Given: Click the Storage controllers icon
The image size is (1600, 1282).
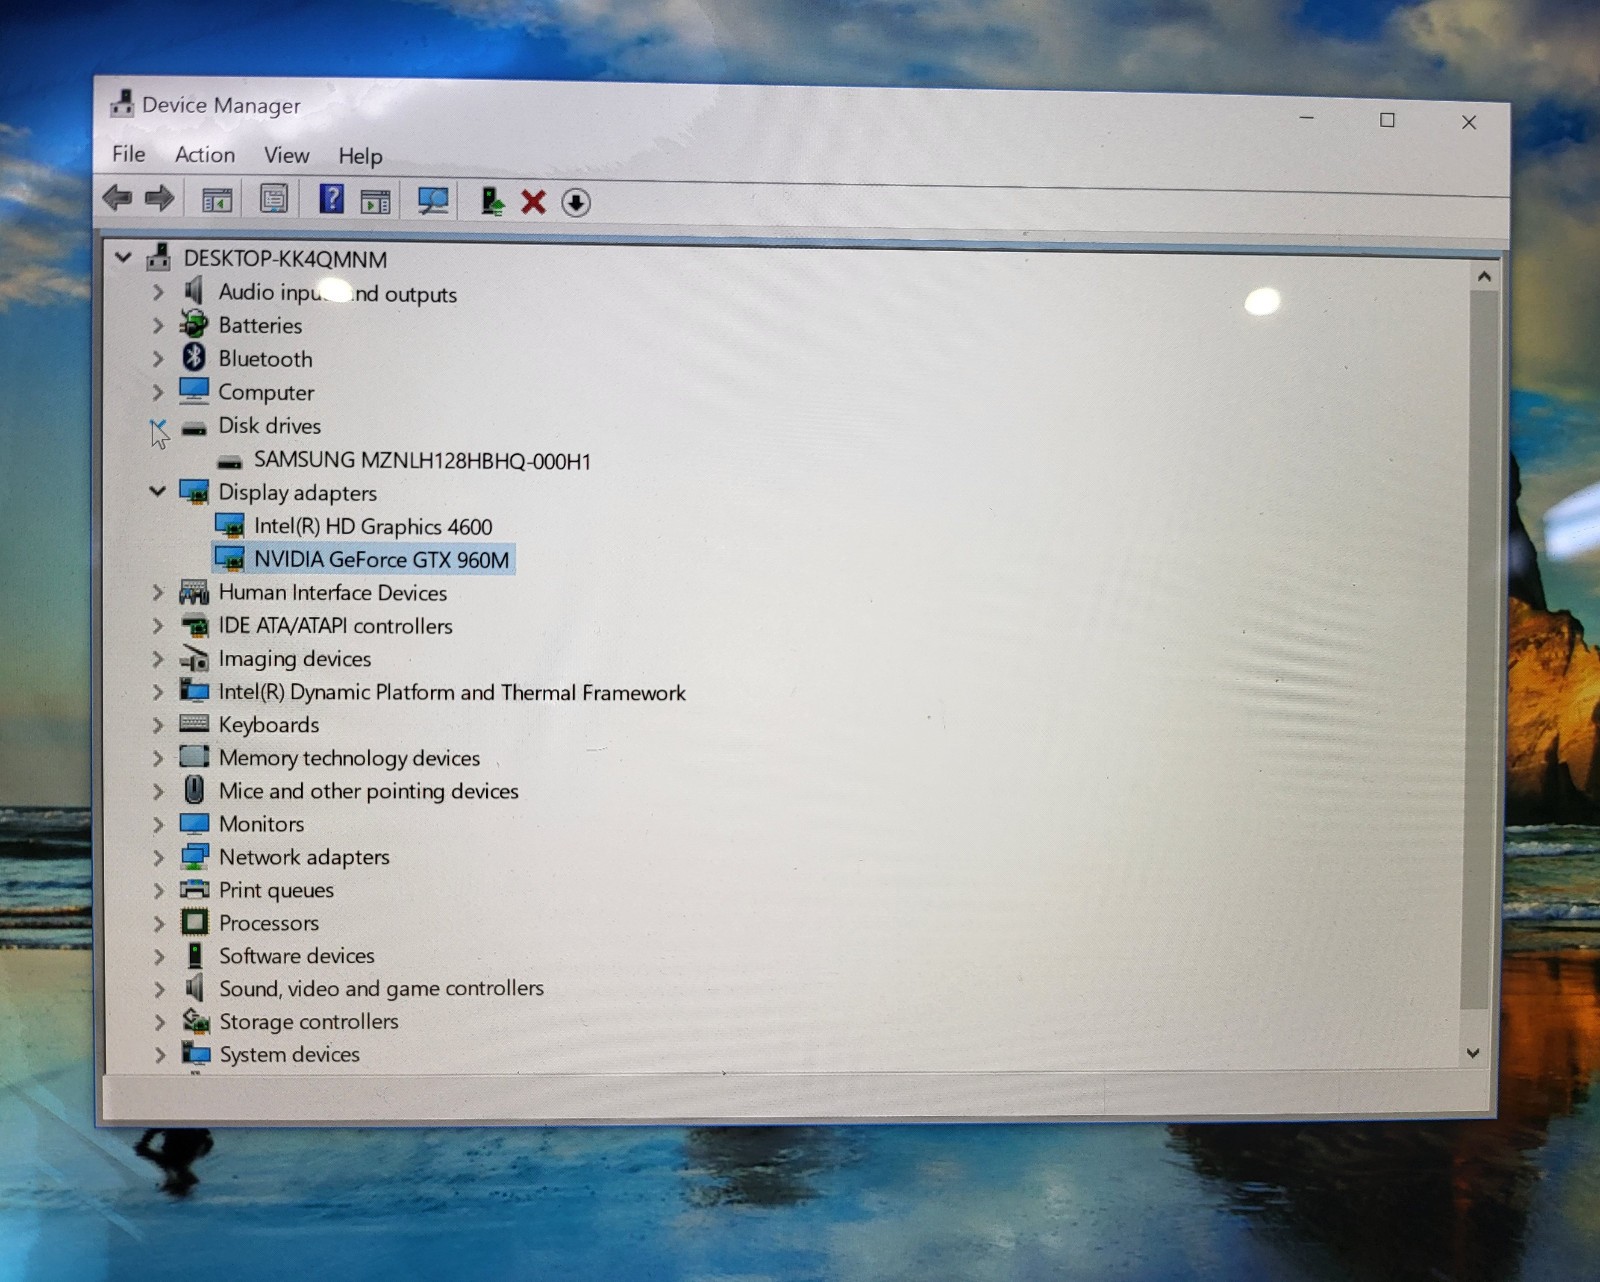Looking at the screenshot, I should click(196, 1021).
